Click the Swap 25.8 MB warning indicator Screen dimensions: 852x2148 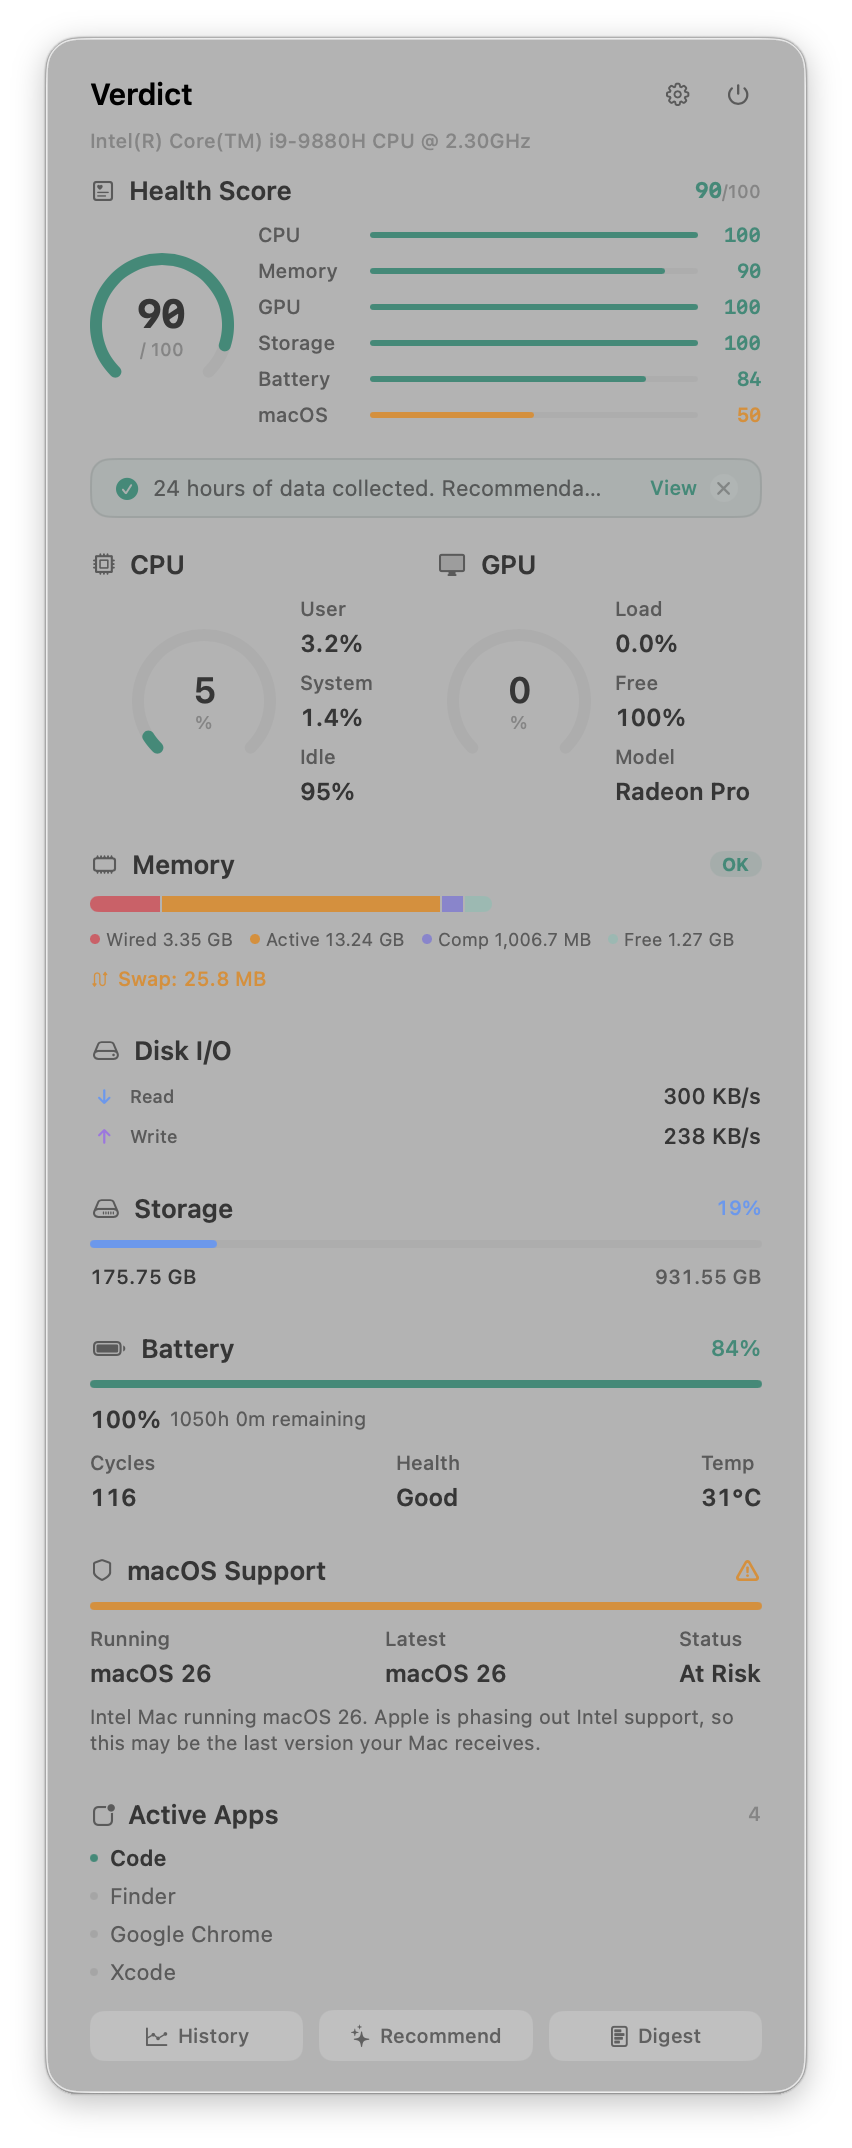click(178, 978)
